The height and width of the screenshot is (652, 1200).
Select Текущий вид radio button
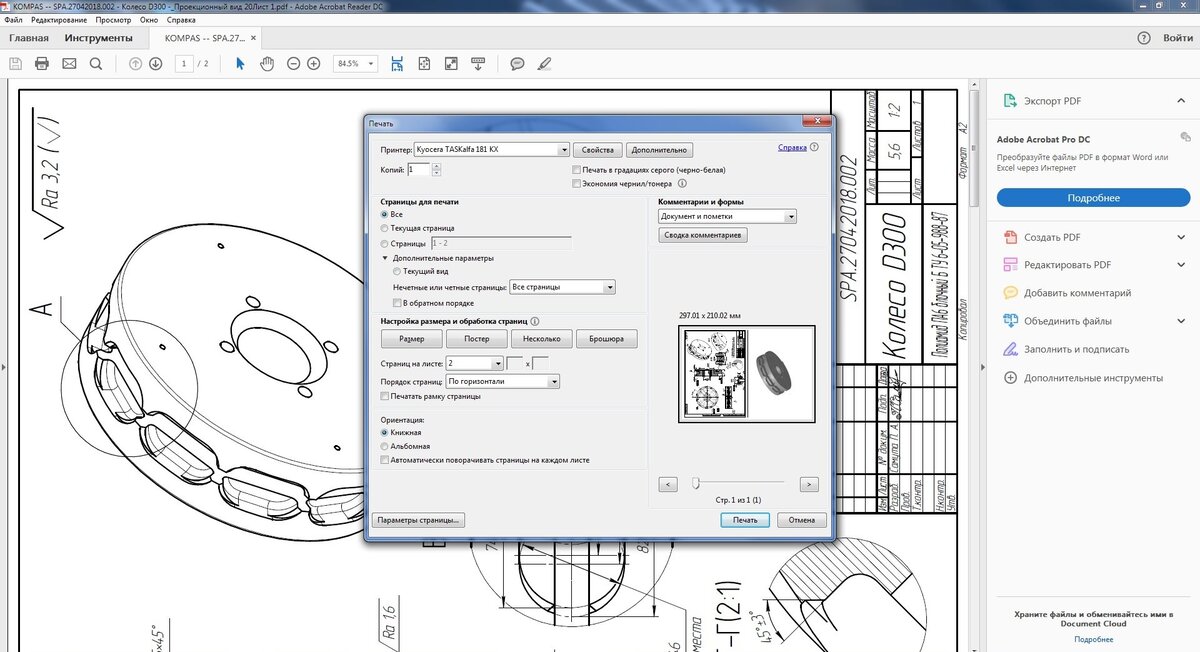(398, 271)
